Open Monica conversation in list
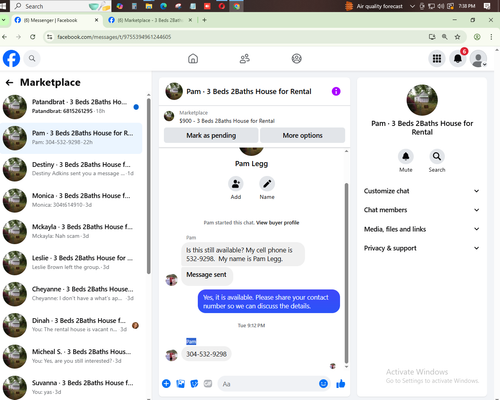 (71, 200)
